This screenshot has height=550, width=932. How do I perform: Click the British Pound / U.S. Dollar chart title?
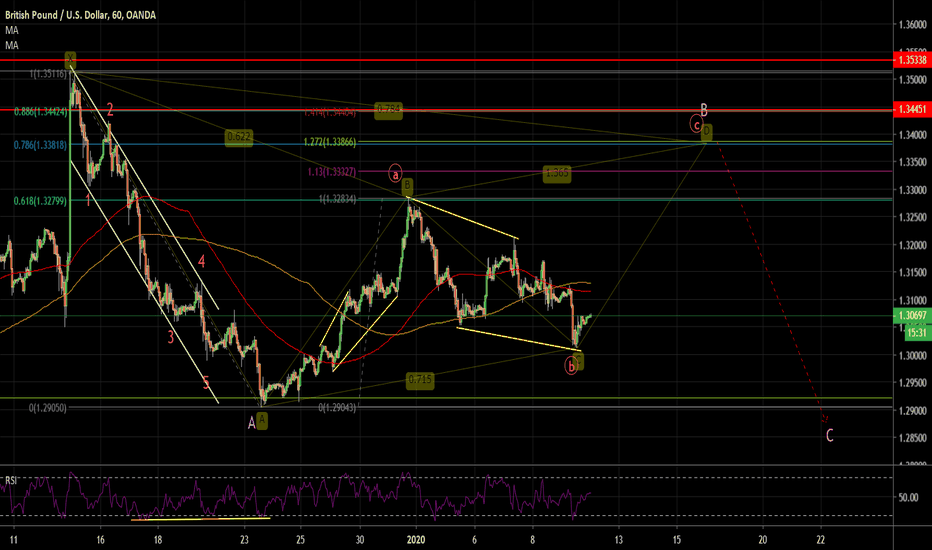point(80,15)
